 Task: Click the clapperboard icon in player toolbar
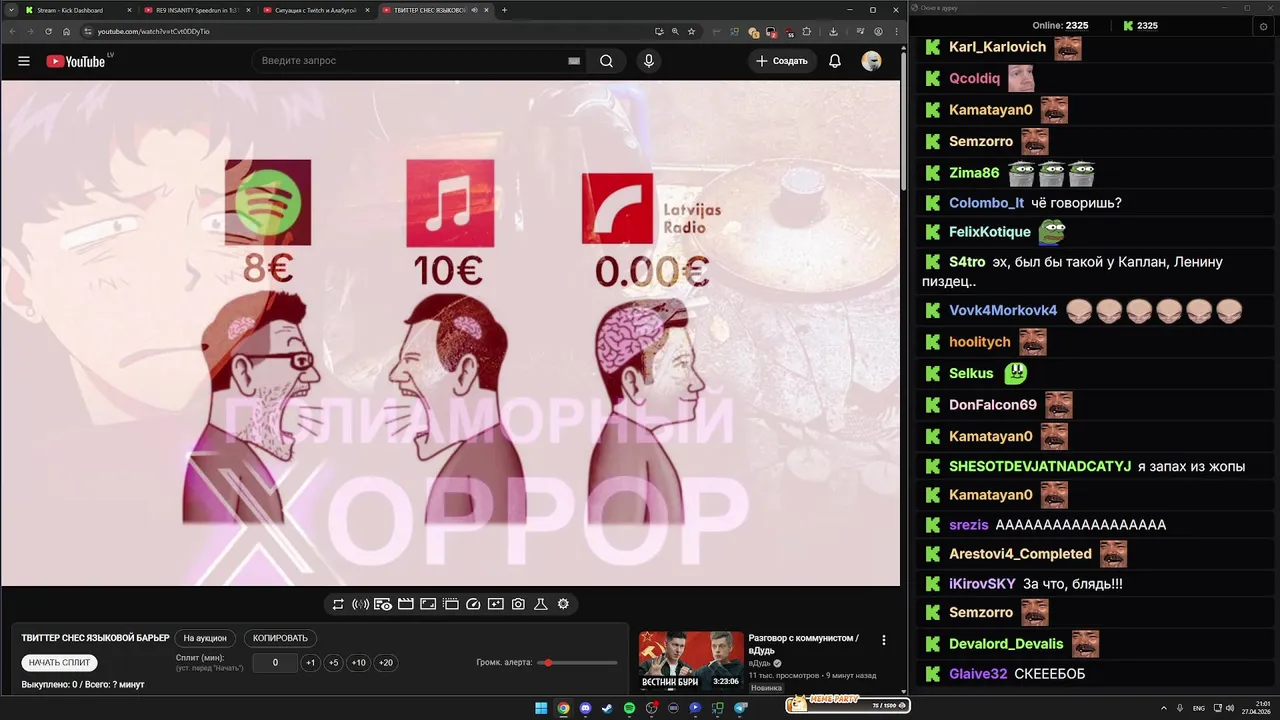coord(405,604)
